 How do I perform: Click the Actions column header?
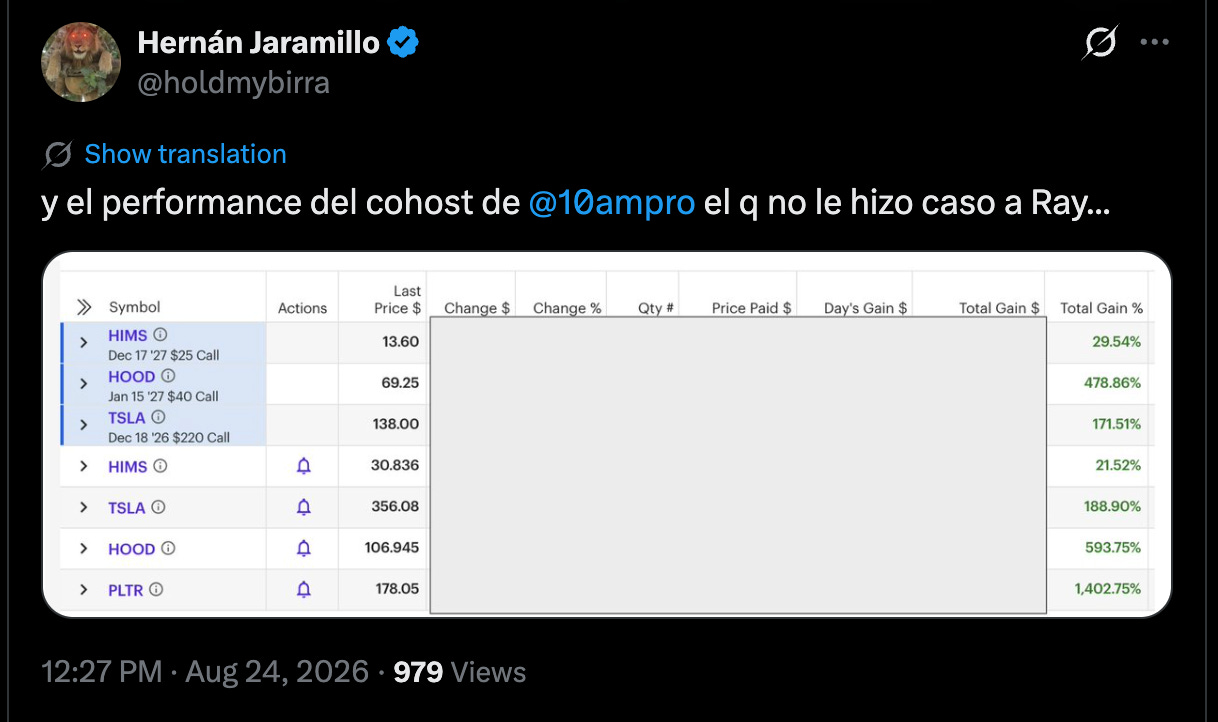pos(303,308)
